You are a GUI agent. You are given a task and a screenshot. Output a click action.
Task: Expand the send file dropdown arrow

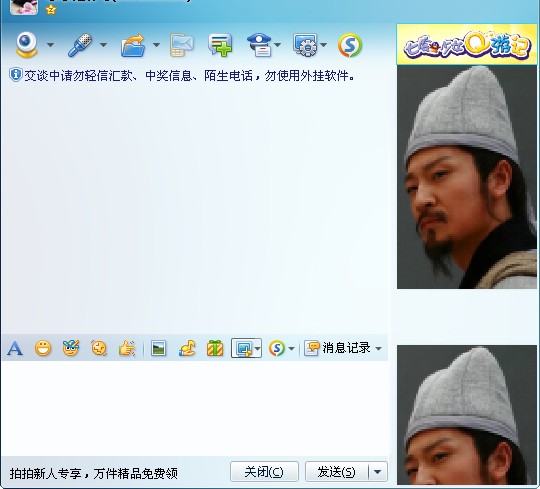(x=156, y=45)
